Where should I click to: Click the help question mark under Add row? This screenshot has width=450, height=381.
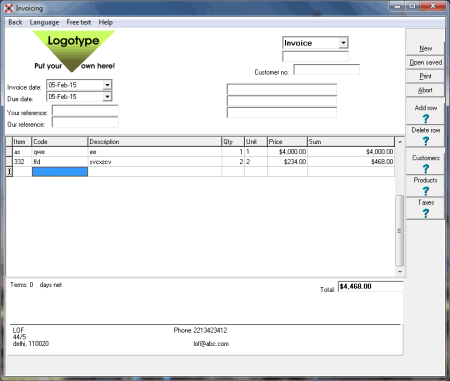pos(426,118)
